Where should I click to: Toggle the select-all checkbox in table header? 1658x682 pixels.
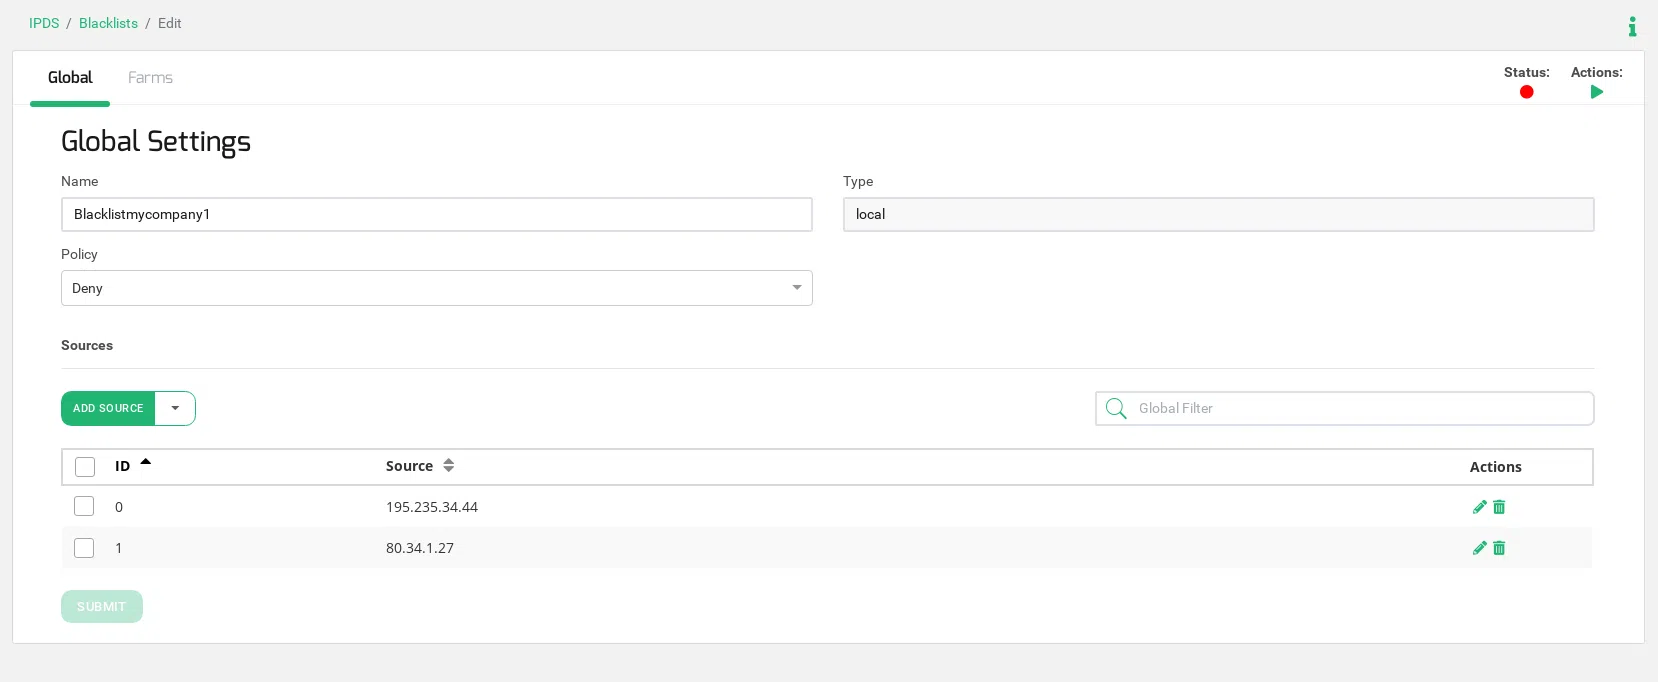[85, 467]
